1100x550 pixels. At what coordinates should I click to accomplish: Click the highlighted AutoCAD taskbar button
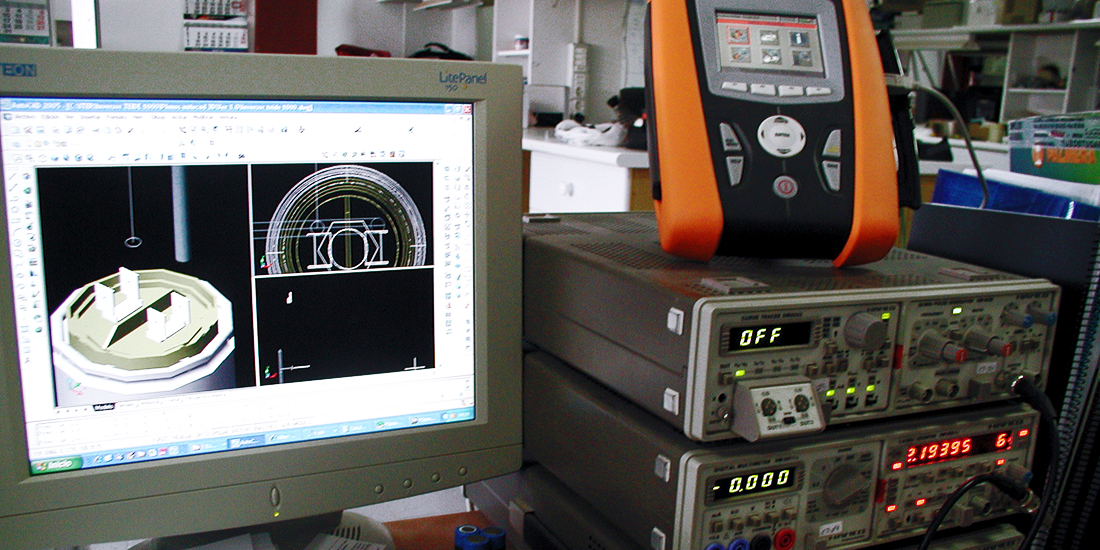point(245,443)
